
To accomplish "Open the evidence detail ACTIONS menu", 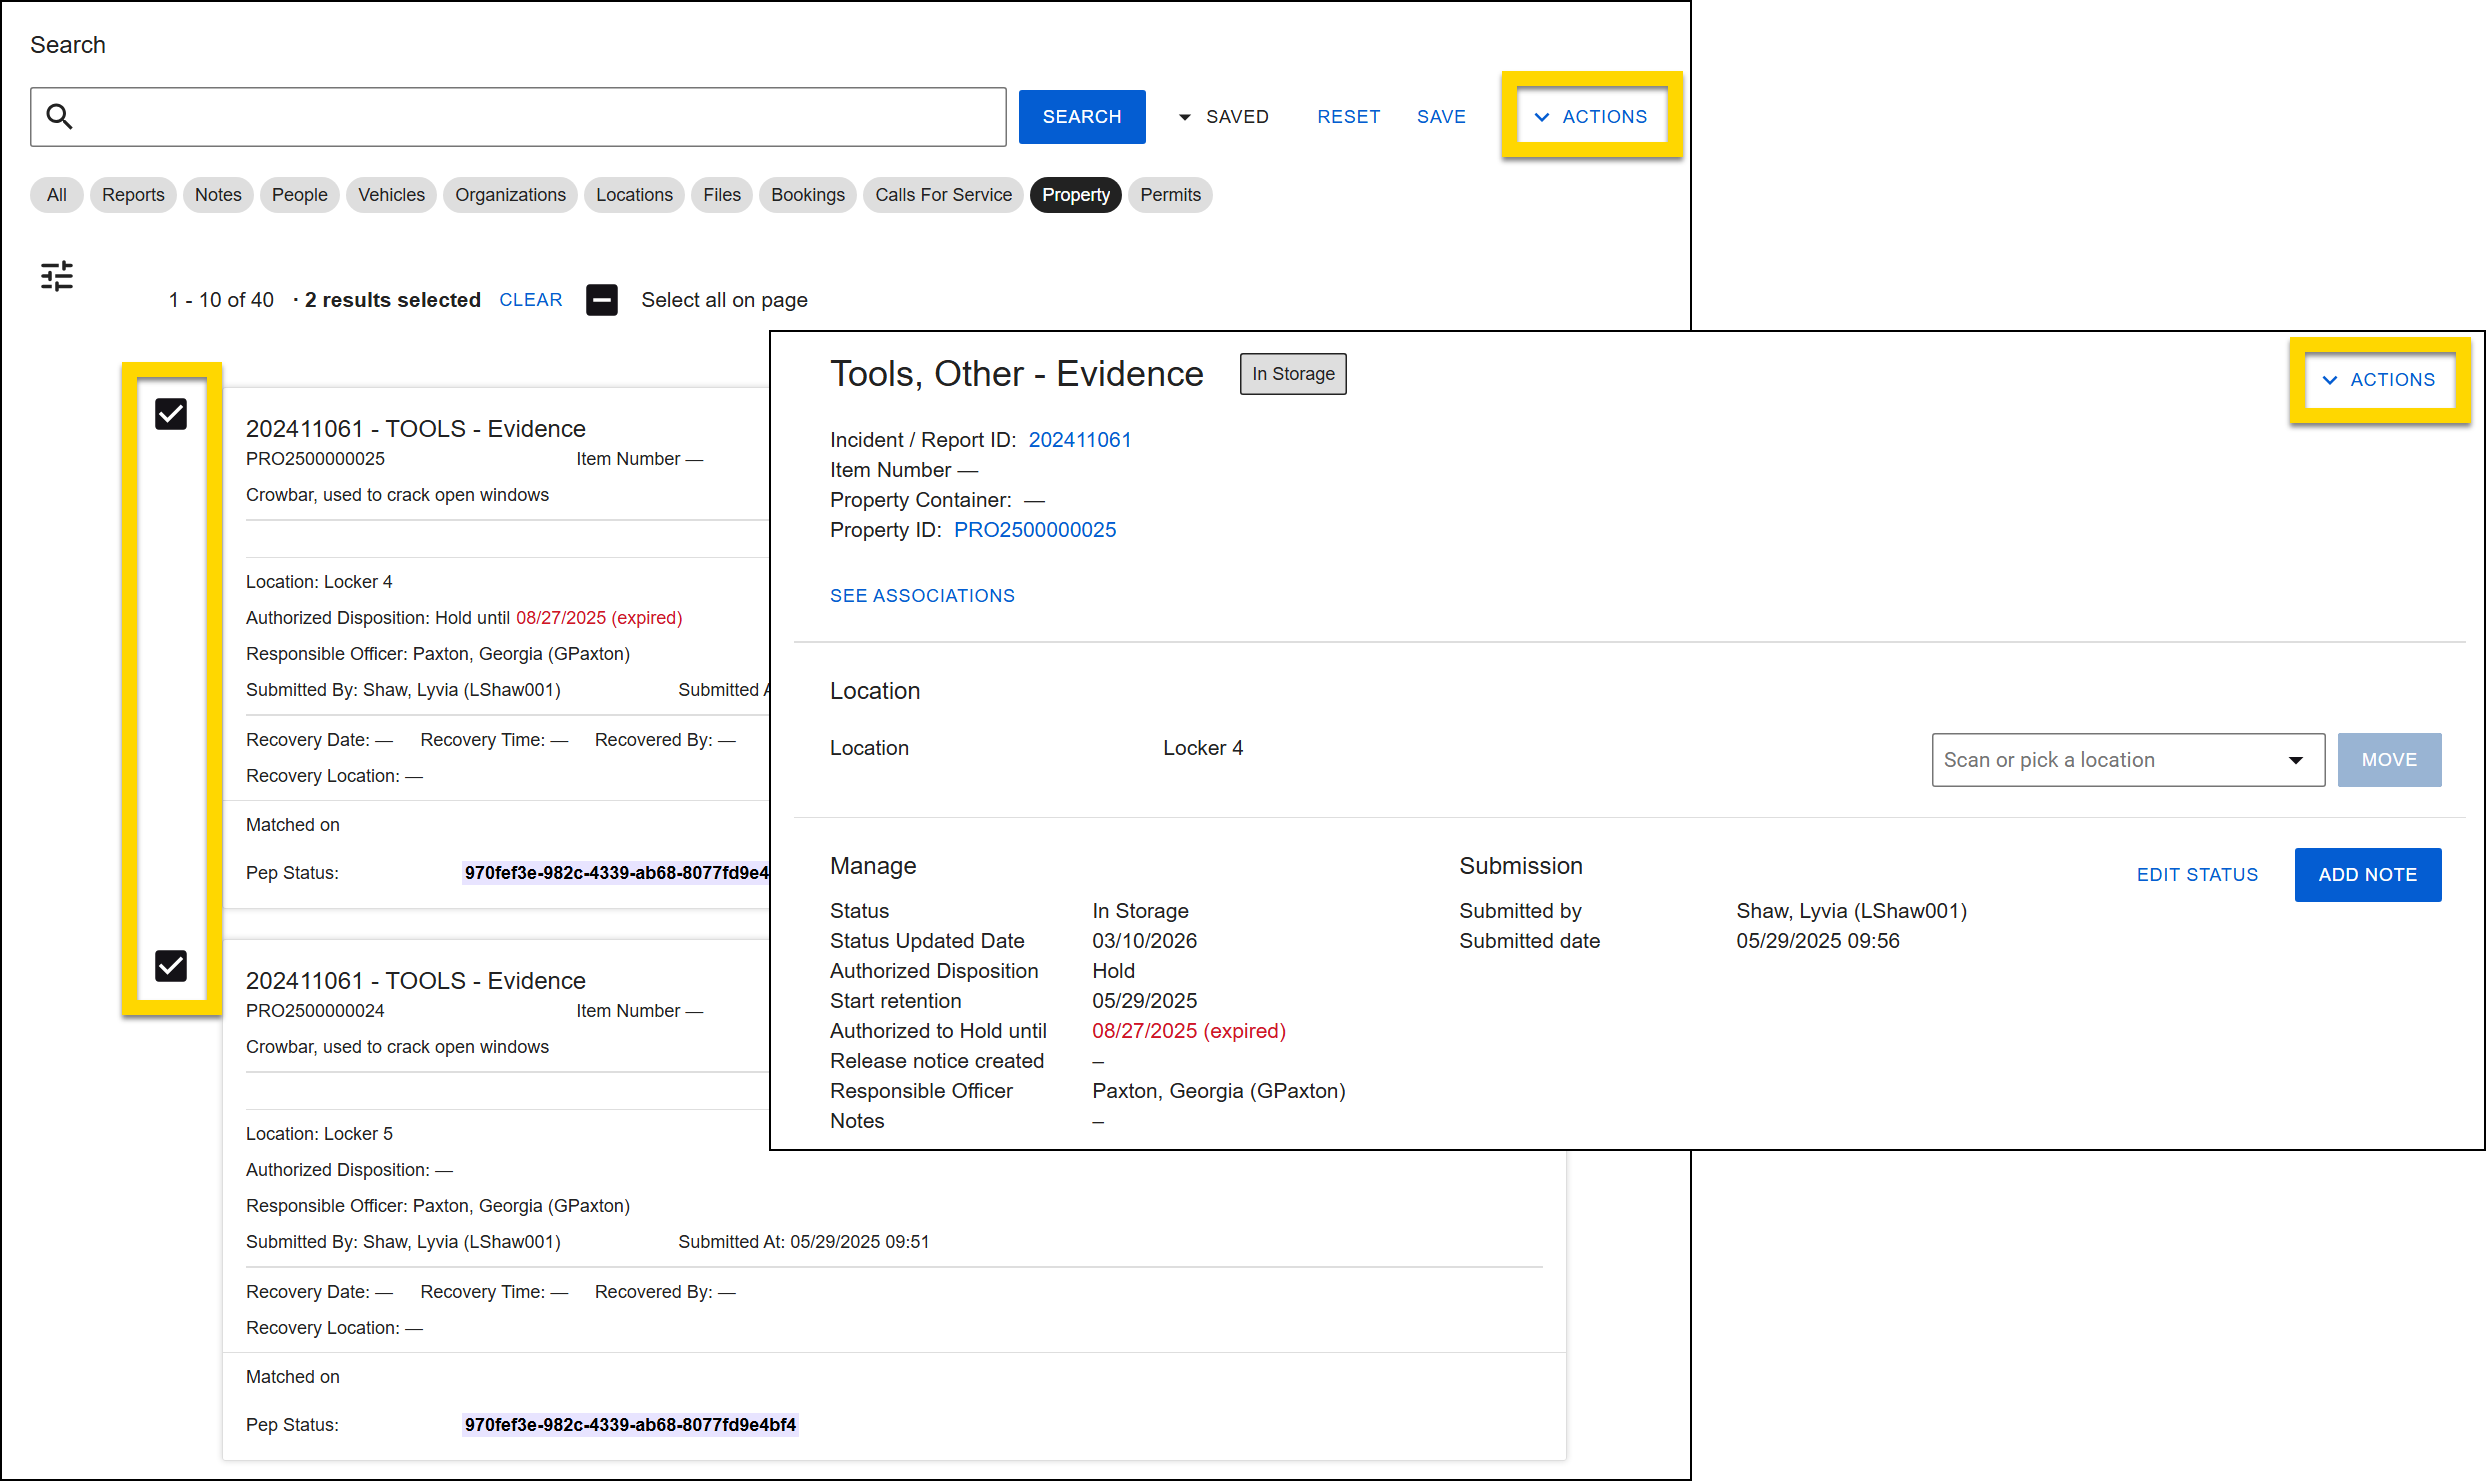I will tap(2379, 380).
